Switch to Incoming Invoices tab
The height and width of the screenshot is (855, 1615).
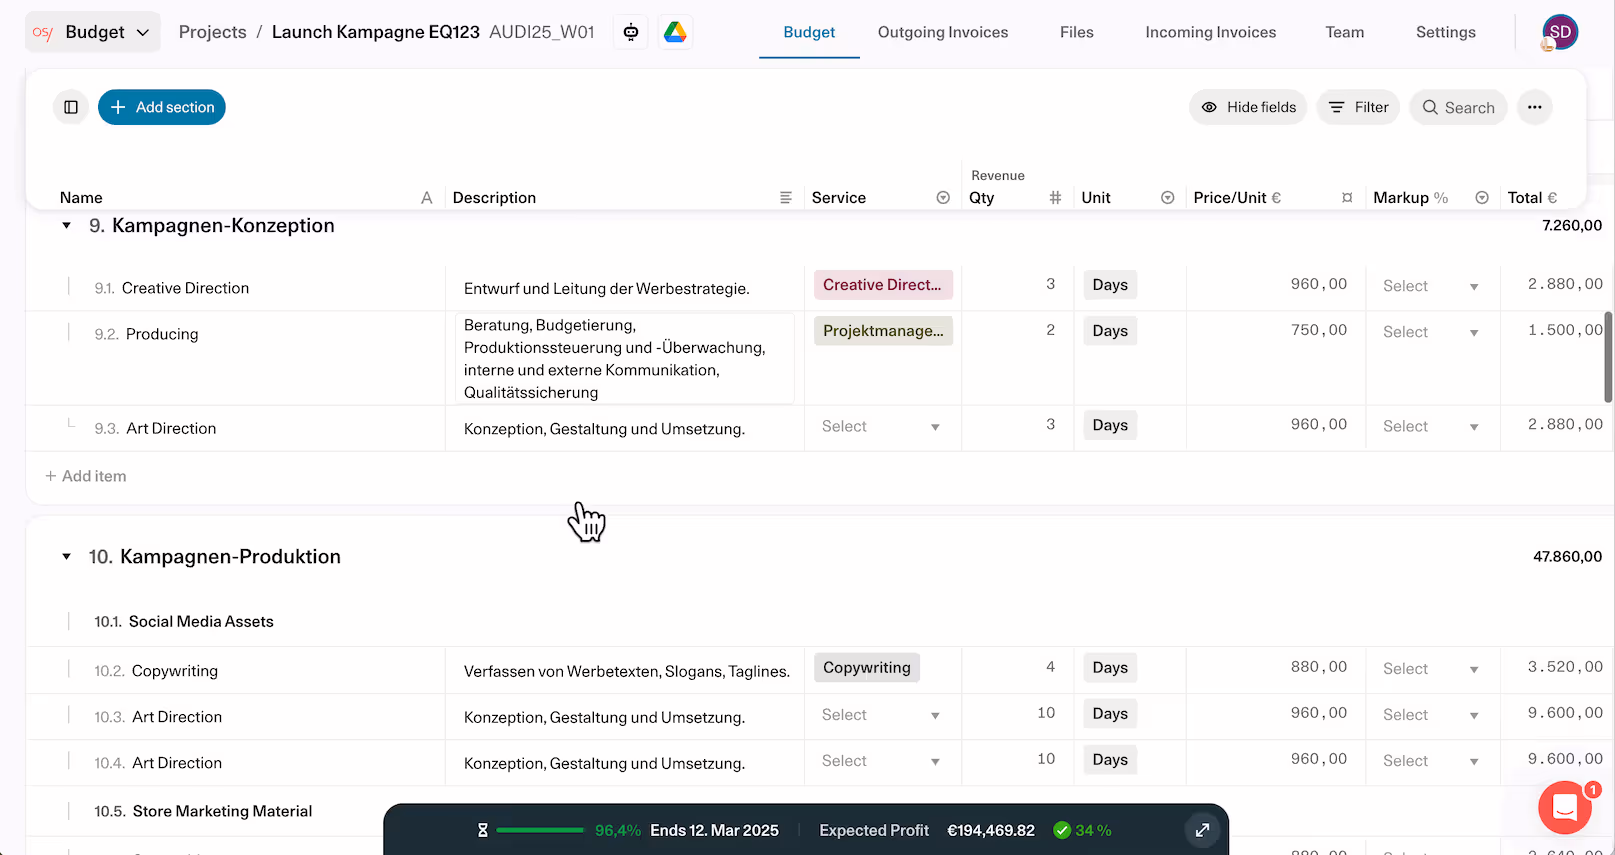[x=1211, y=32]
